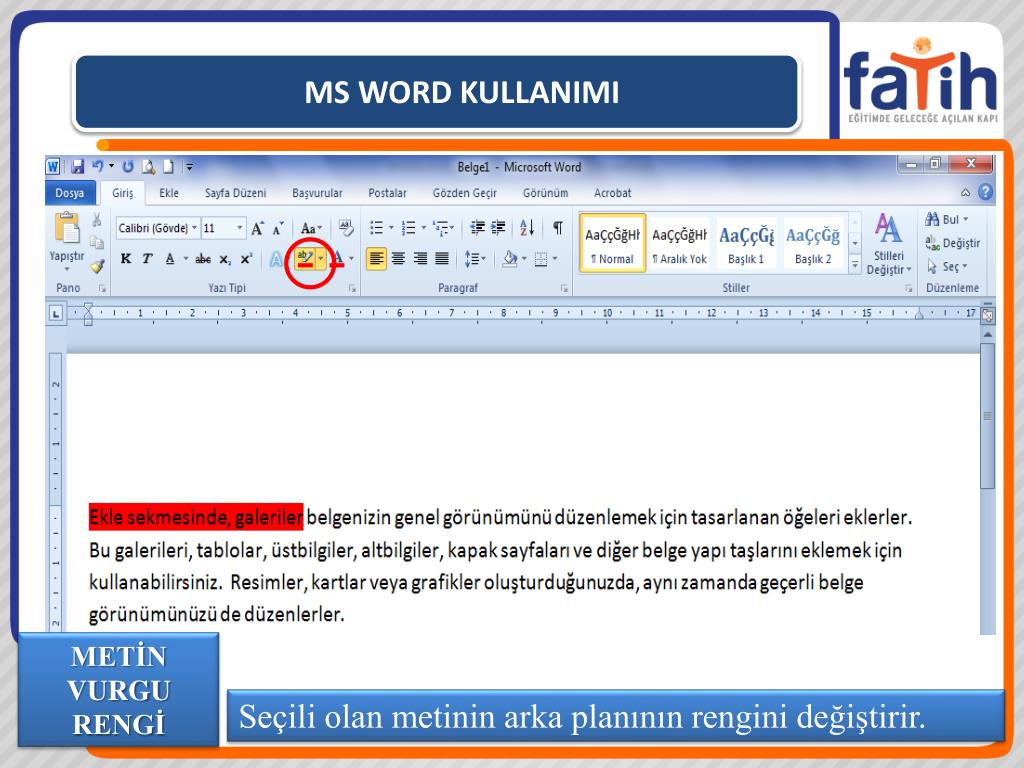The image size is (1024, 768).
Task: Click the Cut scissors icon
Action: (x=97, y=219)
